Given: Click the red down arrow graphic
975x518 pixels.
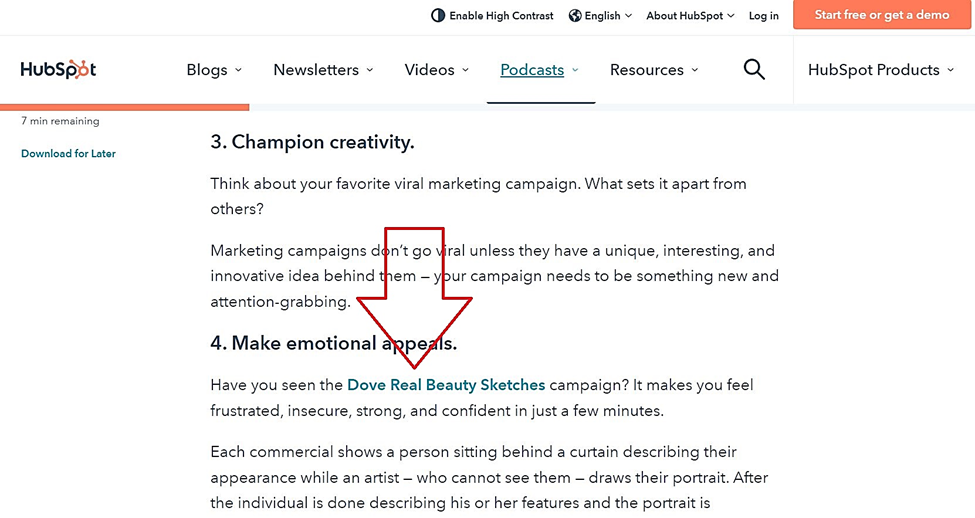Looking at the screenshot, I should (x=414, y=298).
